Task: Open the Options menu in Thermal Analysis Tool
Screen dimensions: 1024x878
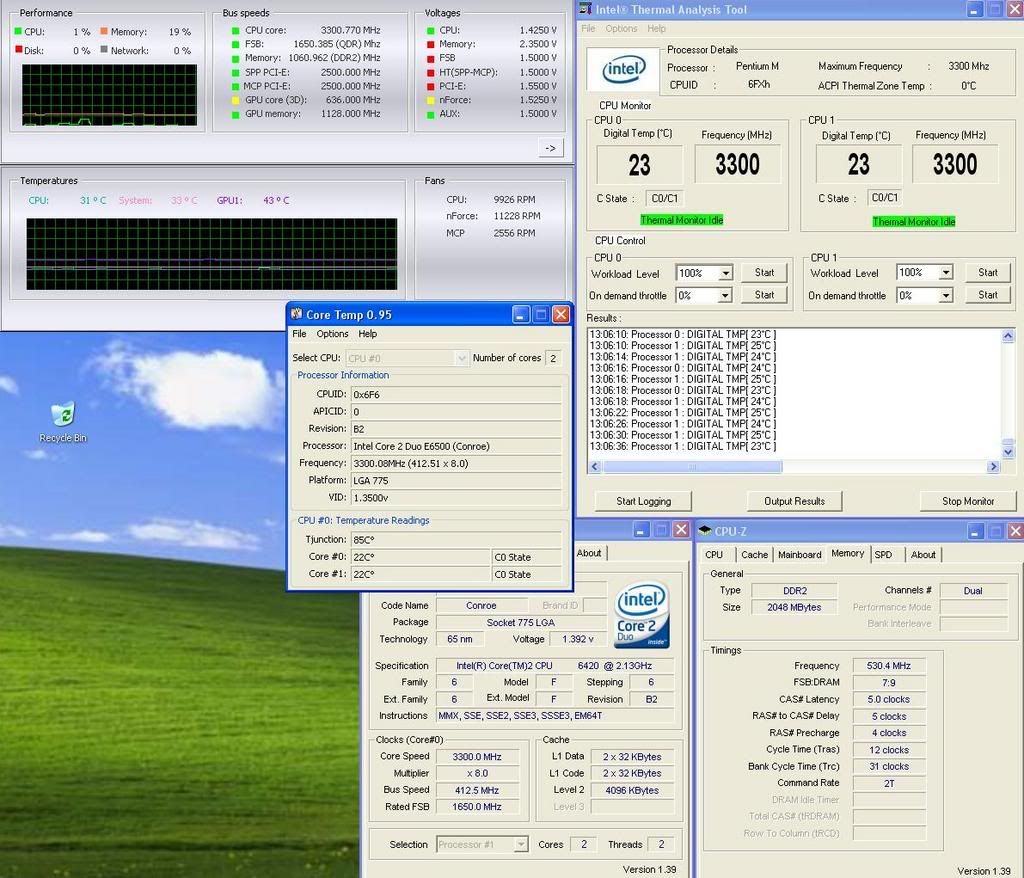Action: click(621, 28)
